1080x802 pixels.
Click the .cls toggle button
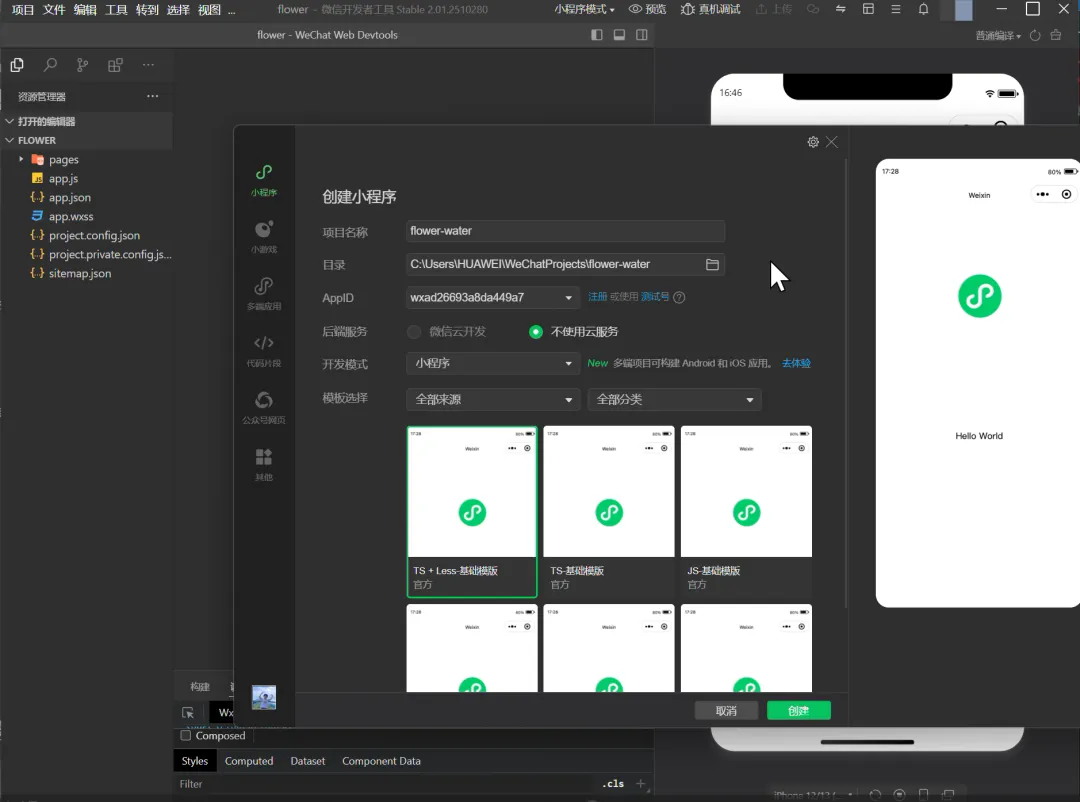point(613,784)
